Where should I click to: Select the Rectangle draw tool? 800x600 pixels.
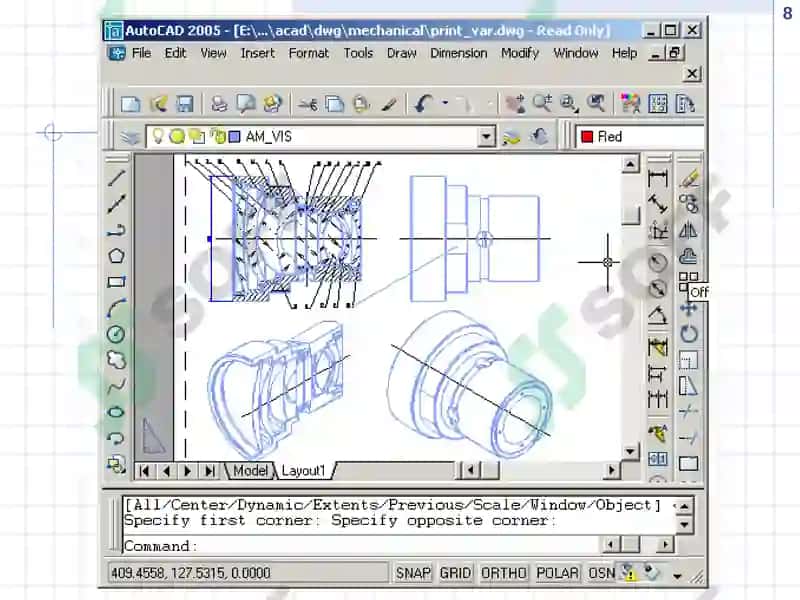click(116, 282)
